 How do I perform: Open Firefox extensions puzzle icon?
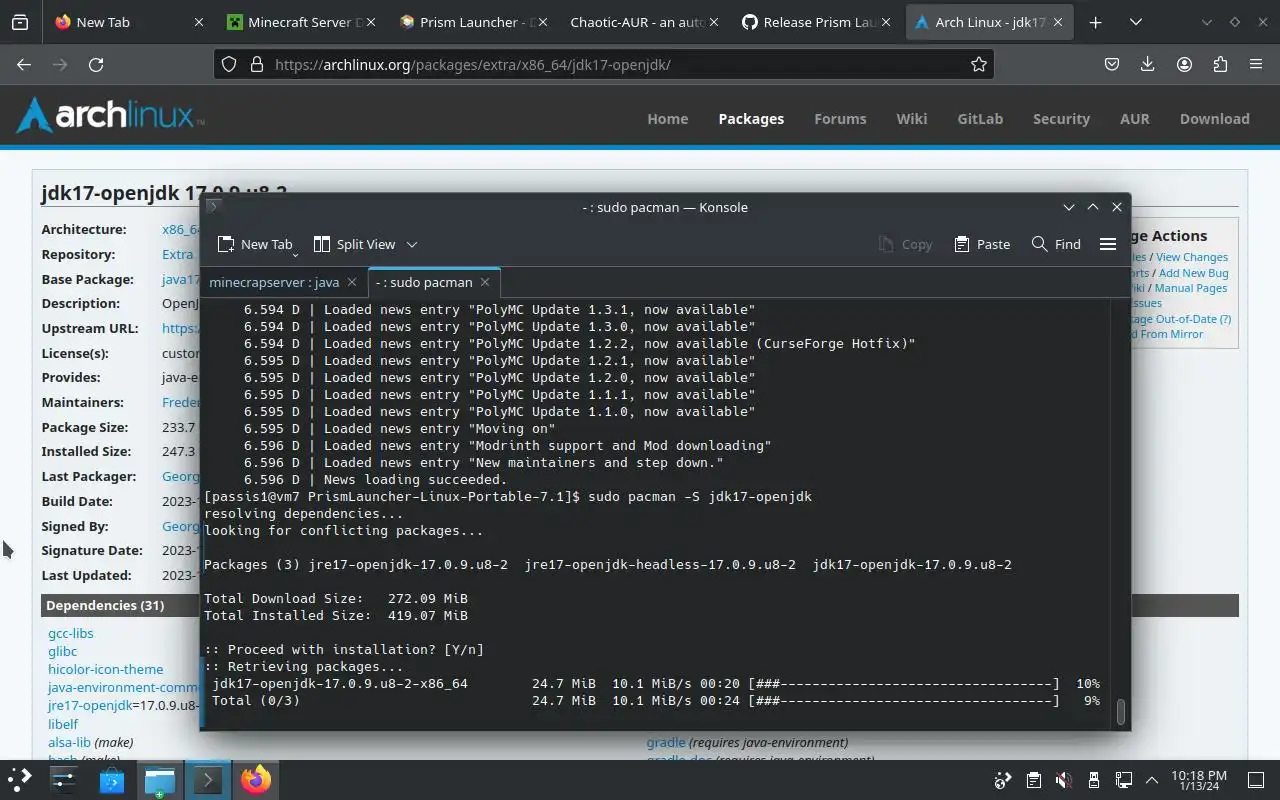[1220, 64]
